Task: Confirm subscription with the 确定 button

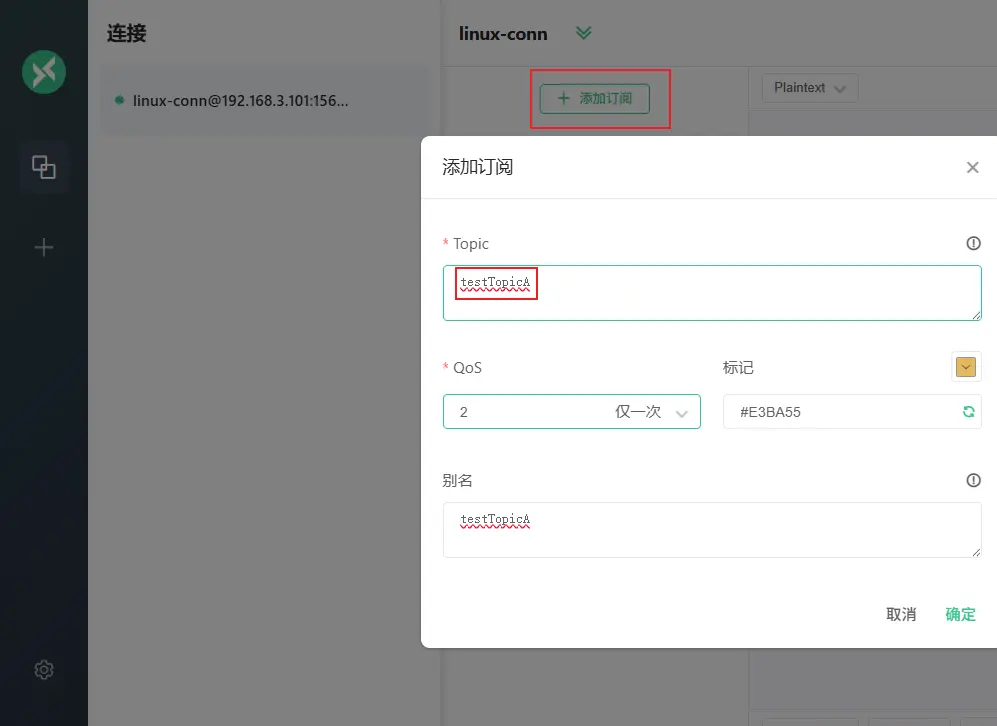Action: (959, 614)
